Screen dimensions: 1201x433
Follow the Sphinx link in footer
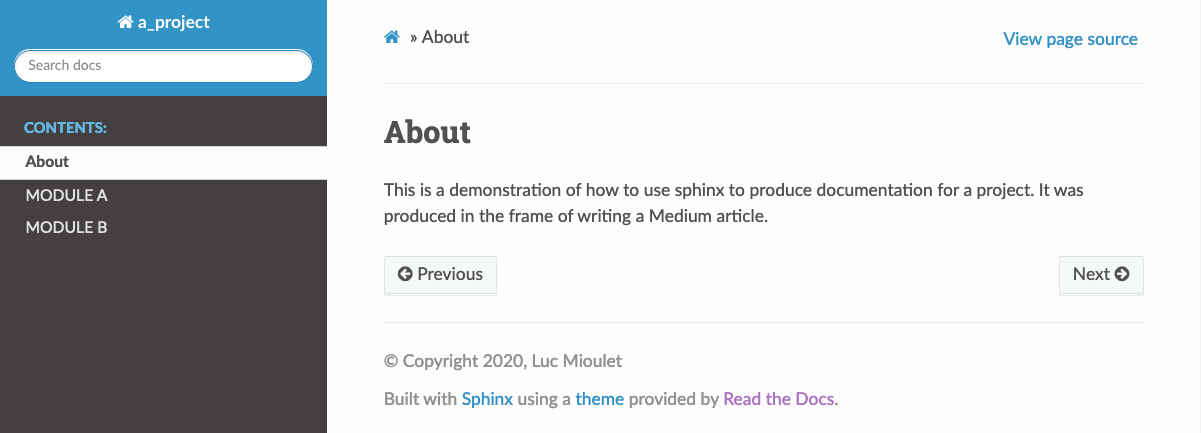click(487, 399)
